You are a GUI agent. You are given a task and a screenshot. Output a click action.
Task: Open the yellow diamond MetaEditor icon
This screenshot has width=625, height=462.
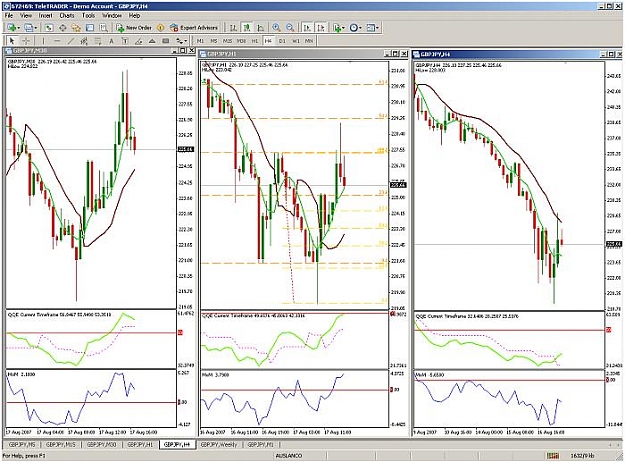160,28
